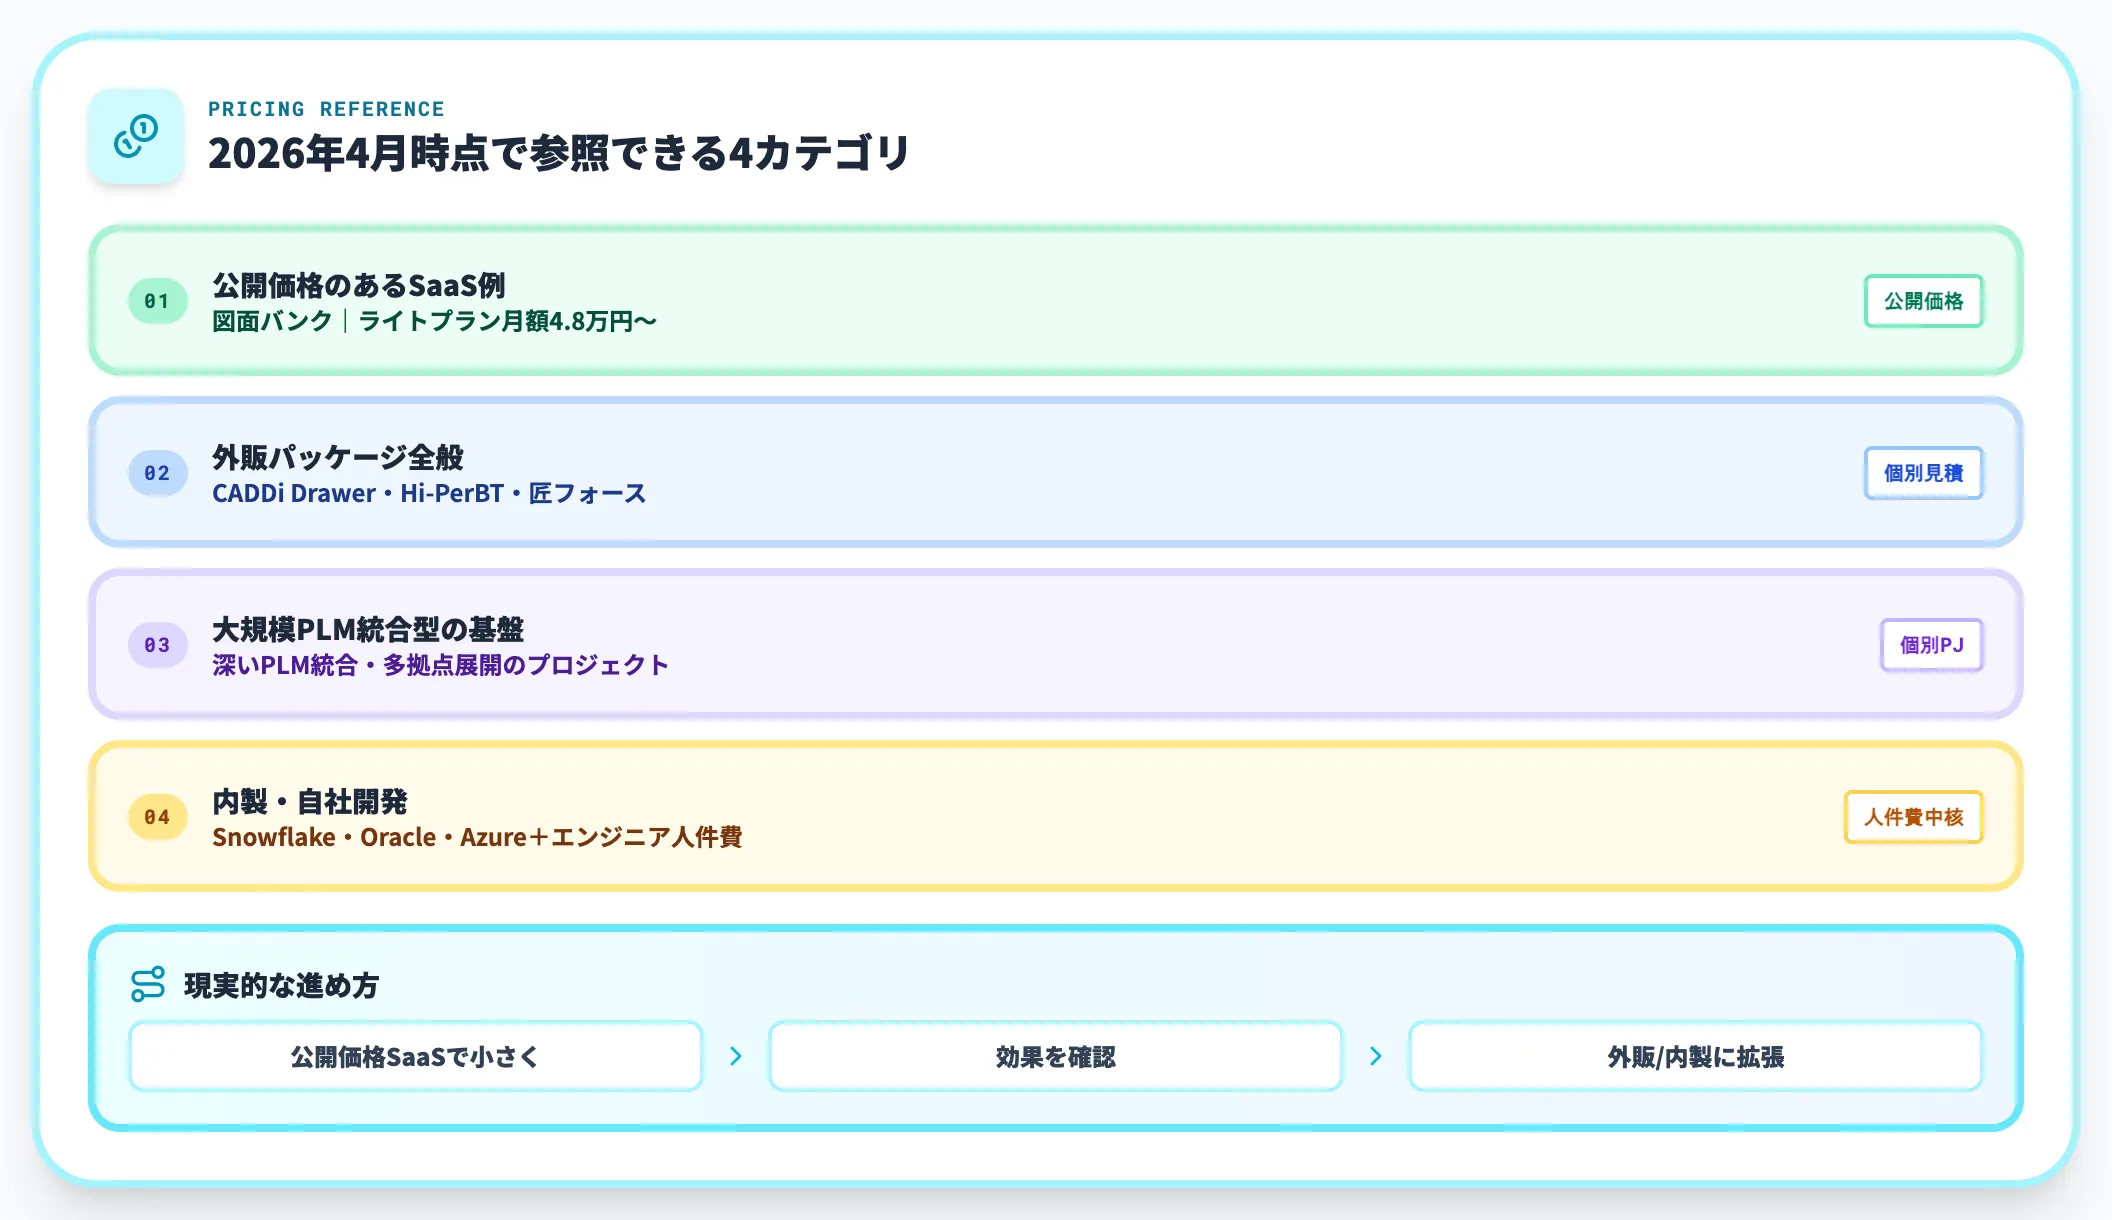Enable the 公開価格SaaSで小さく step
The width and height of the screenshot is (2112, 1220).
point(415,1057)
